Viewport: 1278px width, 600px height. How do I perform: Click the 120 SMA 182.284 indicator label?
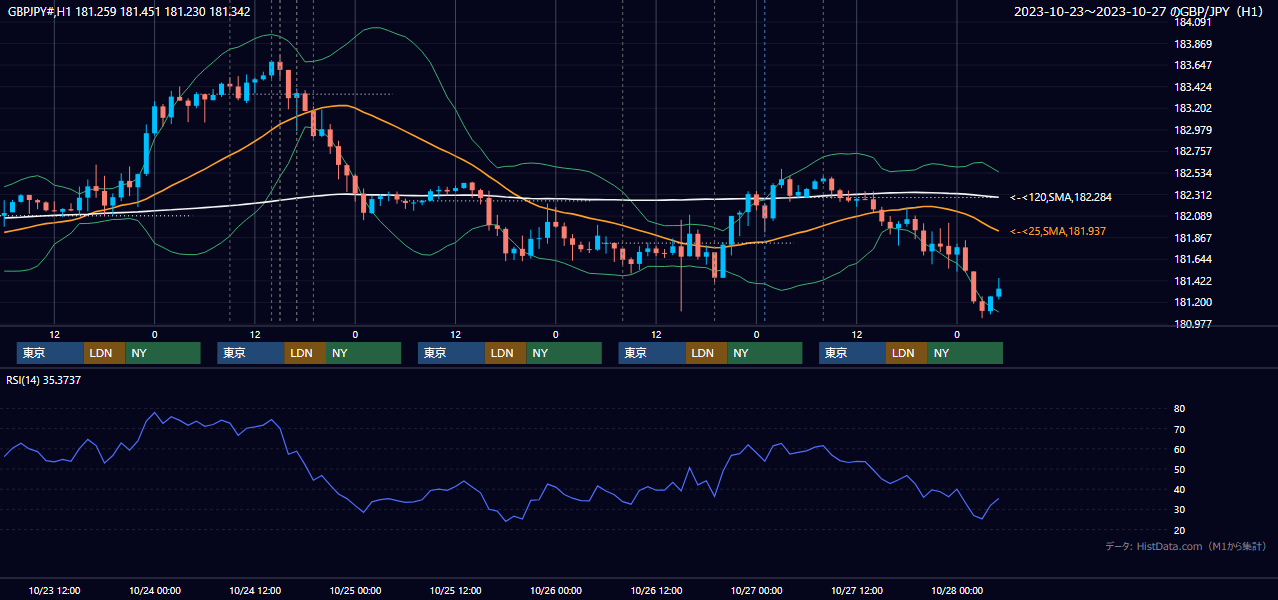coord(1061,197)
